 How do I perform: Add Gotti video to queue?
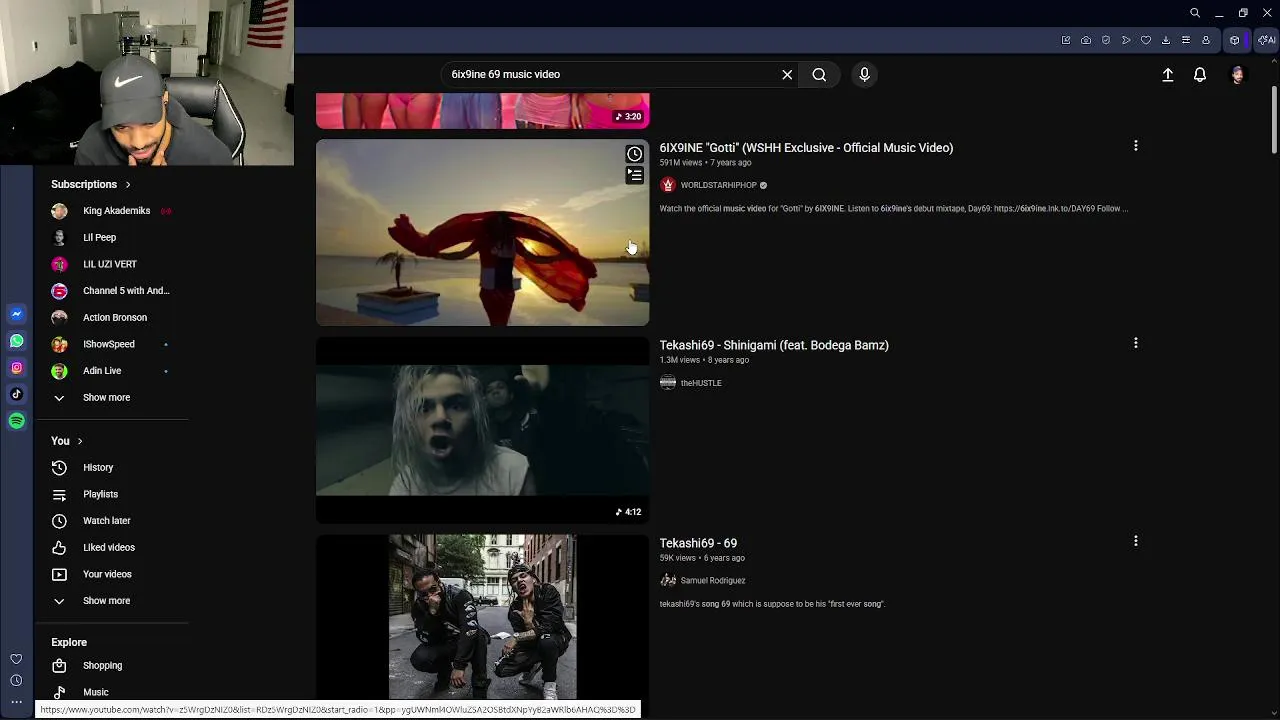pos(634,176)
